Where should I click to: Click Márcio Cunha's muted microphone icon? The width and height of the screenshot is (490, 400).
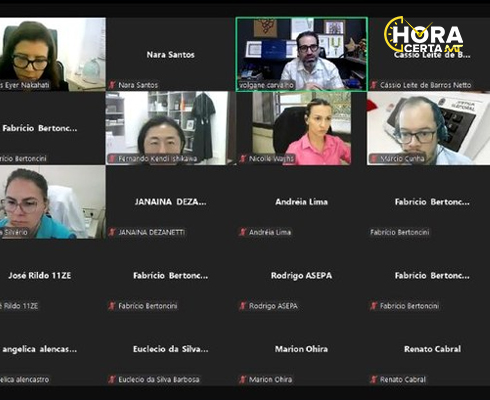click(x=374, y=159)
